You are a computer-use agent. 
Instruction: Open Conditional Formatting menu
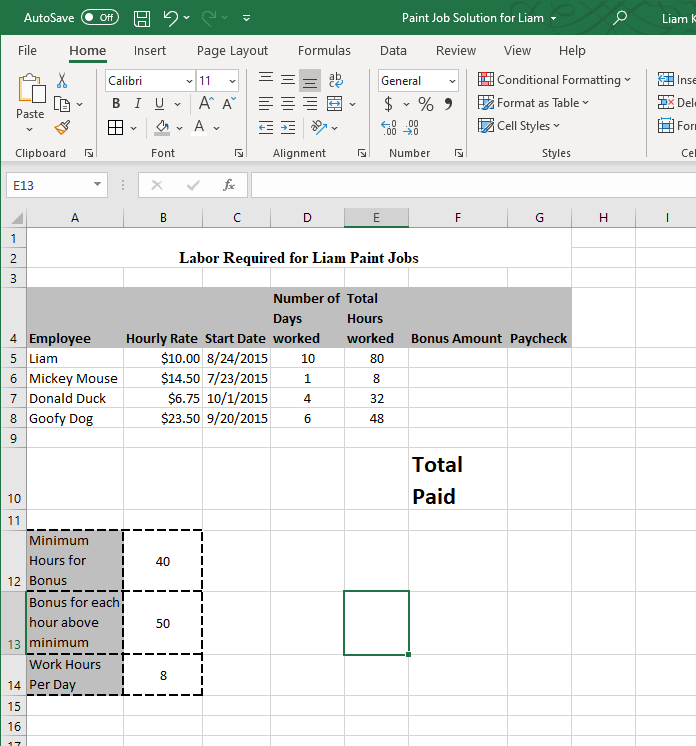554,79
